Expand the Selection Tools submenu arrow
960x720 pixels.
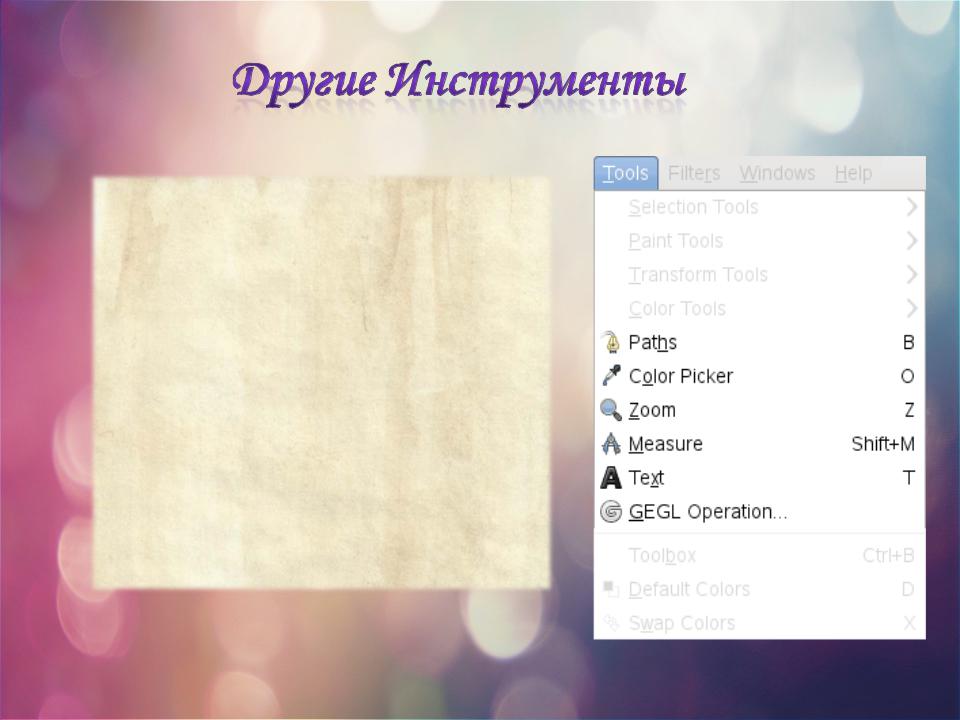coord(911,207)
